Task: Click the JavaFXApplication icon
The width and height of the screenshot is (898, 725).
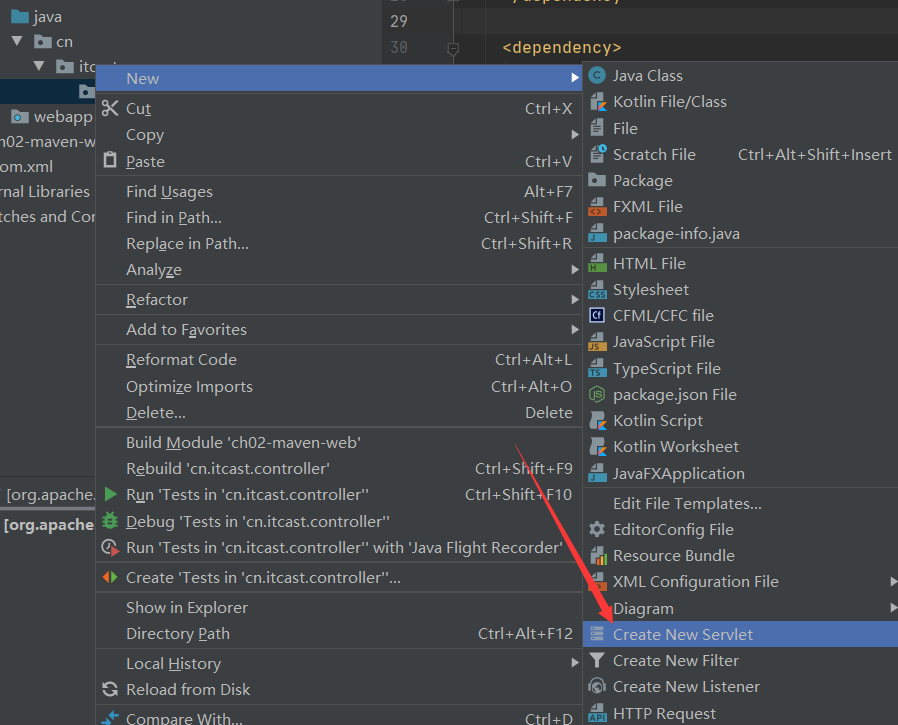Action: 597,474
